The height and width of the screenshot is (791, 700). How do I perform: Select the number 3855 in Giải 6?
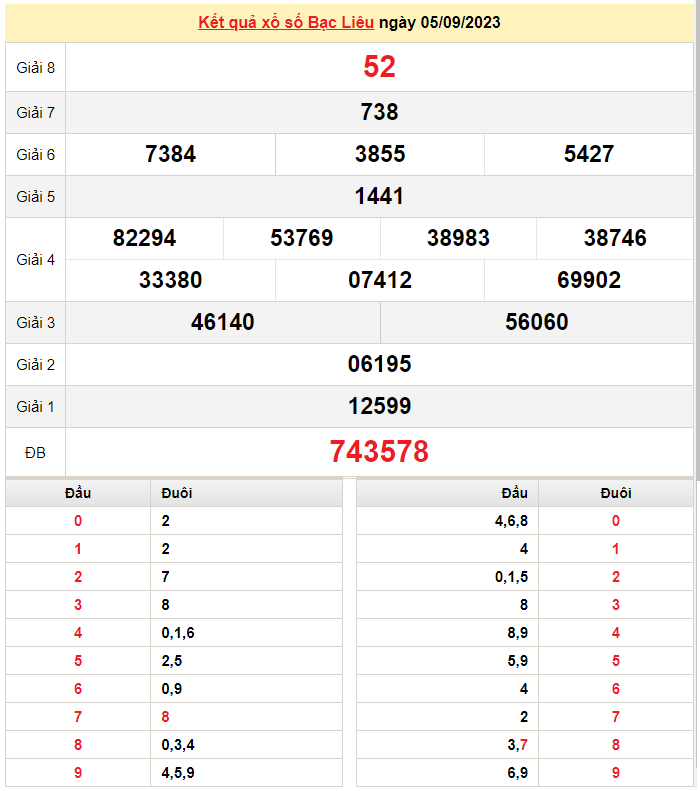click(380, 154)
